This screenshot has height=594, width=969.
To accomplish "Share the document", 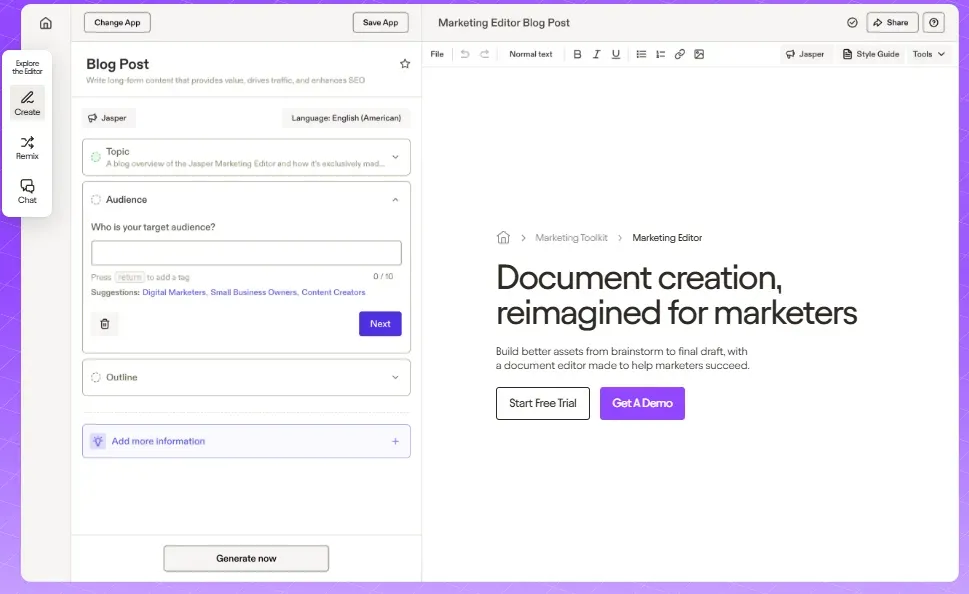I will (892, 23).
